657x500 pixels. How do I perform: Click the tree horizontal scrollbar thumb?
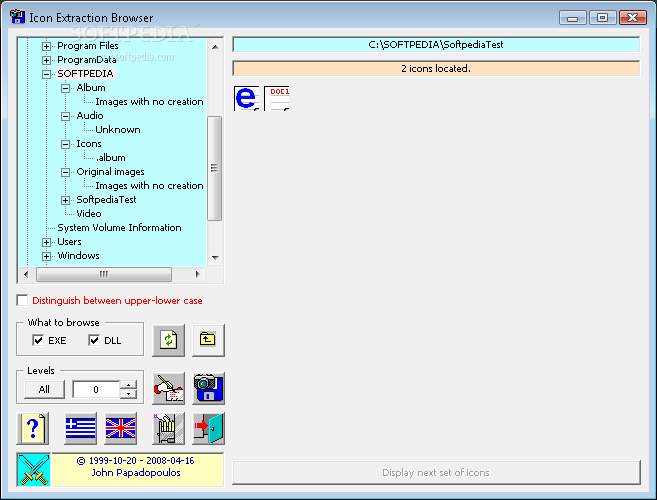[x=104, y=274]
